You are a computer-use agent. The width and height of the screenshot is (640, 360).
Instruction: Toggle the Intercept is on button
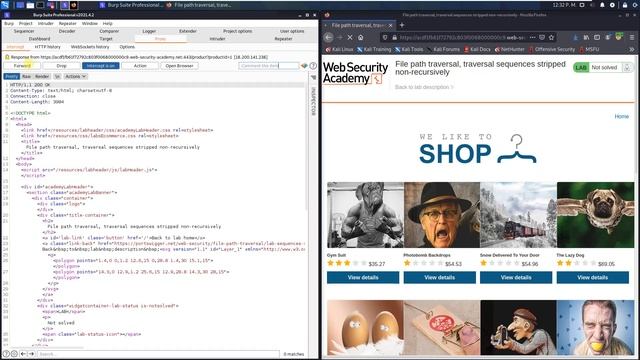pos(101,66)
